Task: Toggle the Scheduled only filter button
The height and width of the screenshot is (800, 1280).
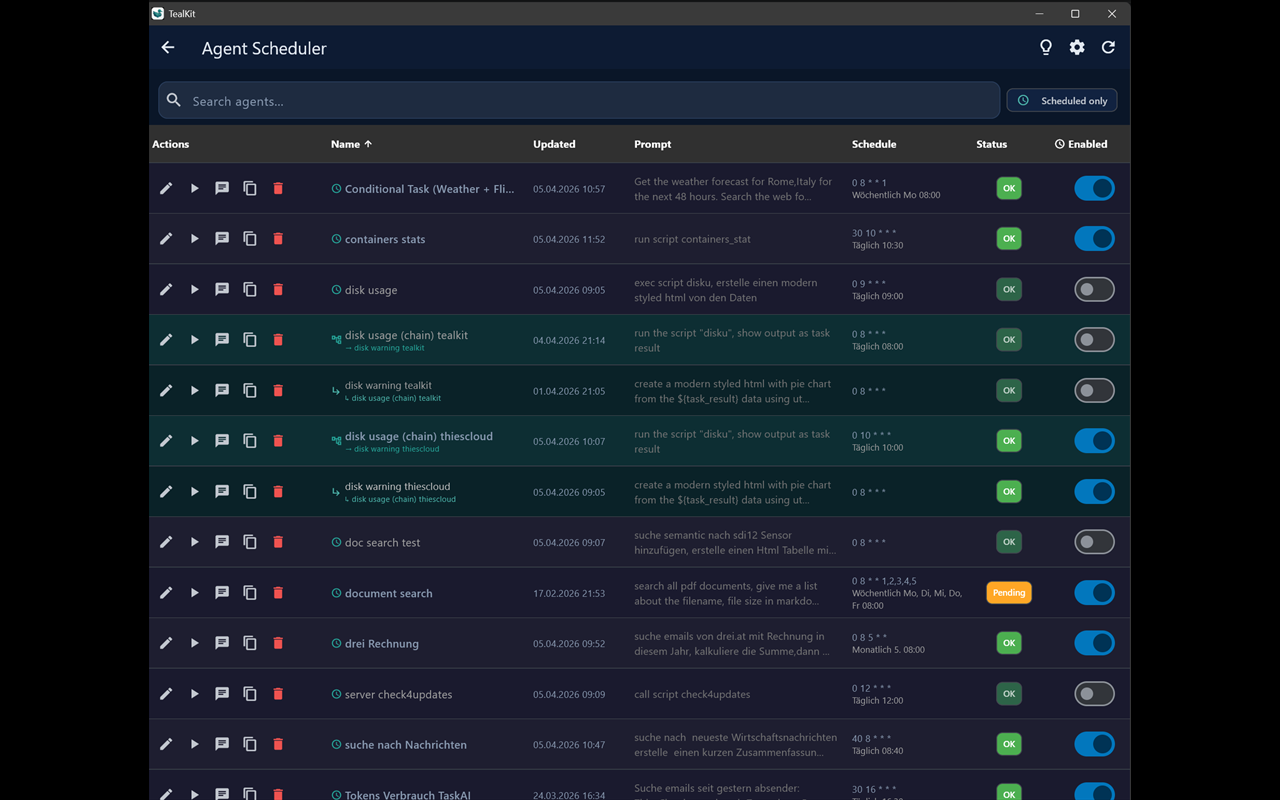Action: point(1062,101)
